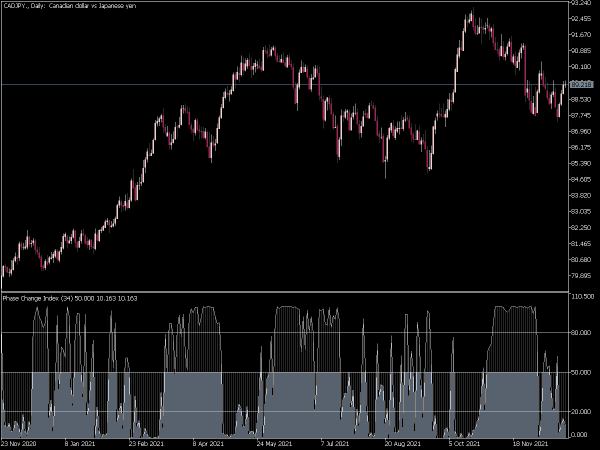The width and height of the screenshot is (600, 450).
Task: Click the 50.000 indicator level label
Action: coord(581,372)
